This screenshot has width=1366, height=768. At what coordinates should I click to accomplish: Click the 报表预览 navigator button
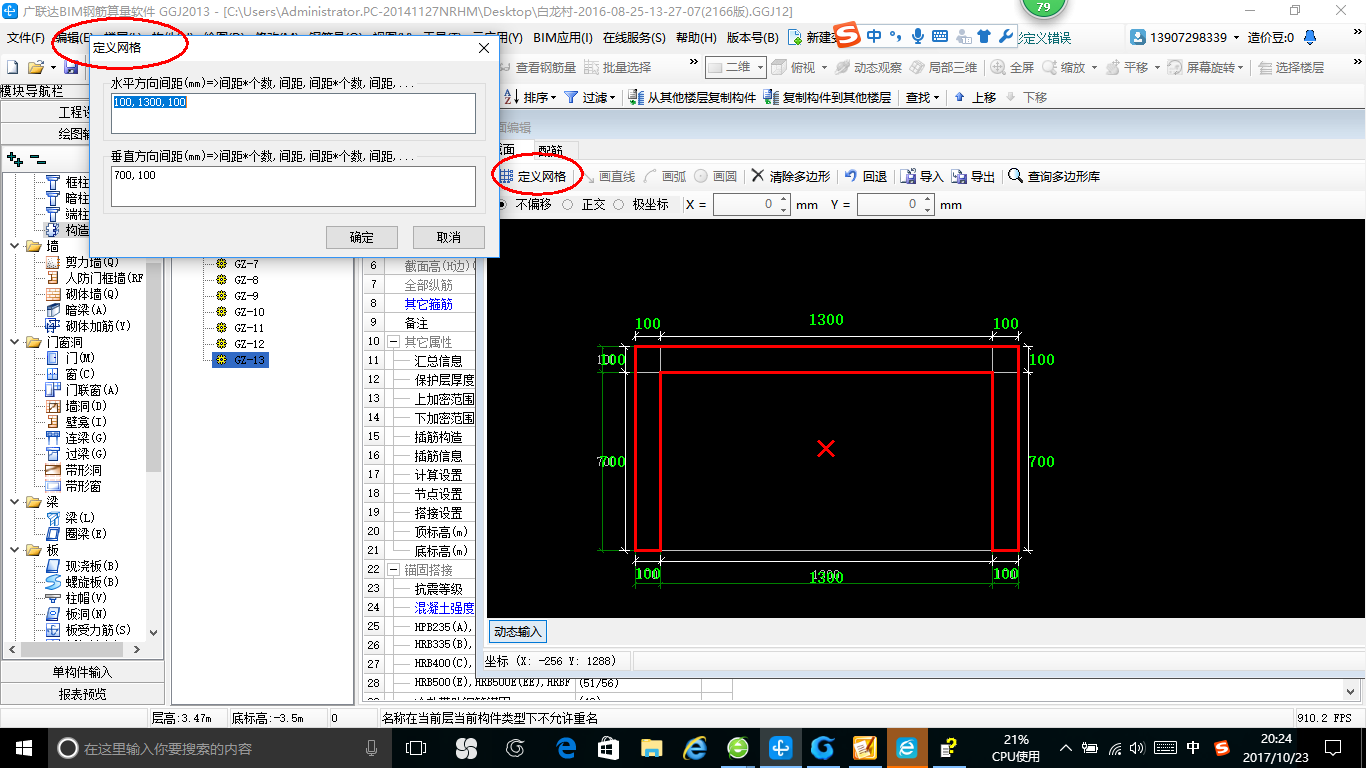[82, 694]
